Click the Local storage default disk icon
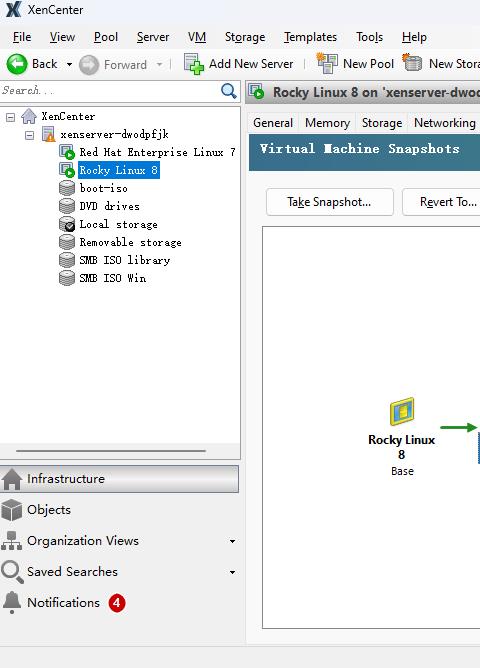The width and height of the screenshot is (480, 668). pos(67,224)
